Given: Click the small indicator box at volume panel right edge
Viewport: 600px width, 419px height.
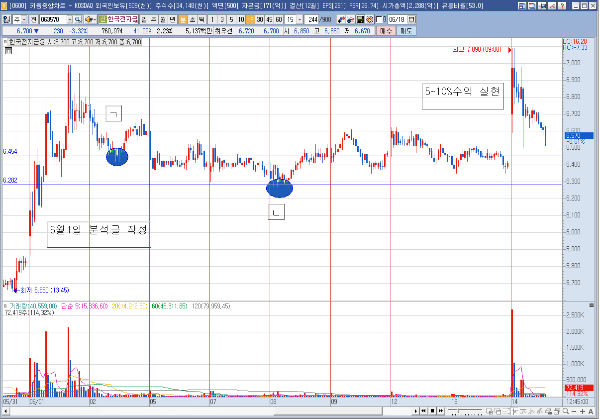Looking at the screenshot, I should pyautogui.click(x=592, y=305).
